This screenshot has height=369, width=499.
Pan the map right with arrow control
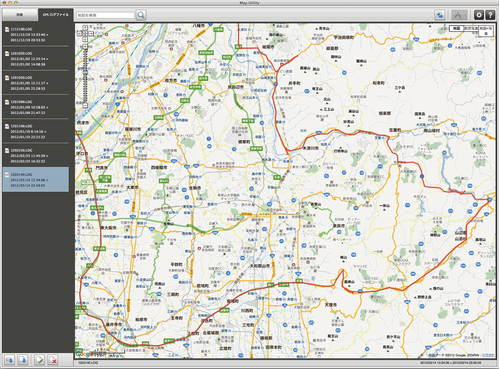91,33
